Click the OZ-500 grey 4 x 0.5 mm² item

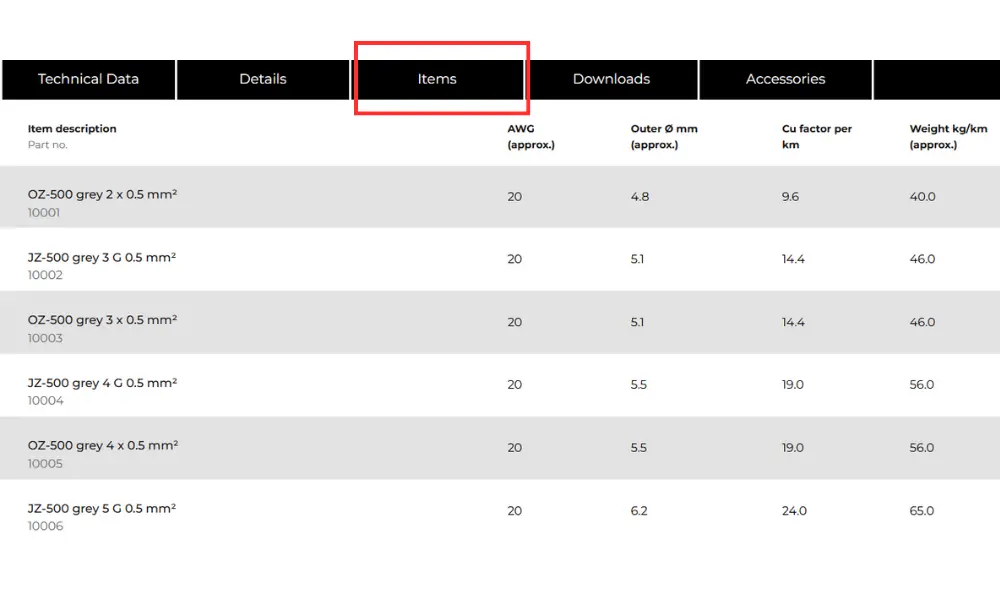point(102,446)
